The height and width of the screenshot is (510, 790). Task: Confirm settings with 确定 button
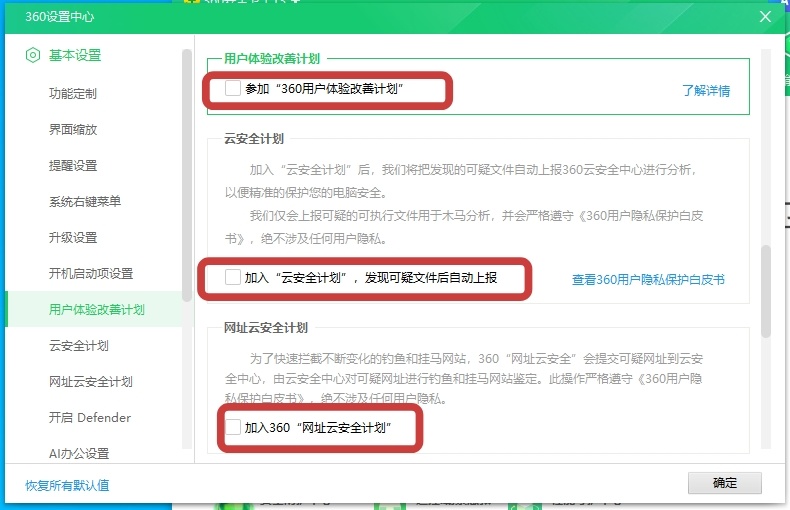pos(725,483)
